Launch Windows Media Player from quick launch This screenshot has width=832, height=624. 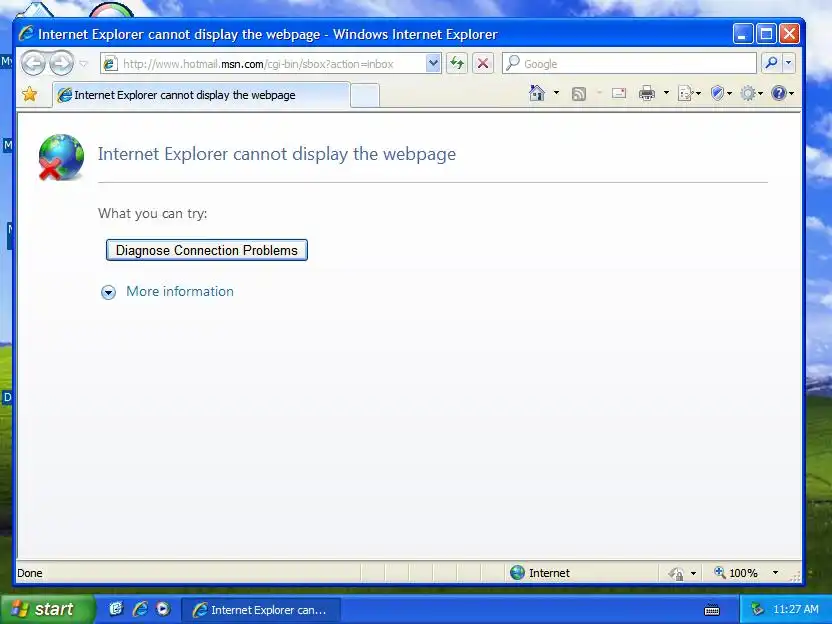tap(163, 609)
